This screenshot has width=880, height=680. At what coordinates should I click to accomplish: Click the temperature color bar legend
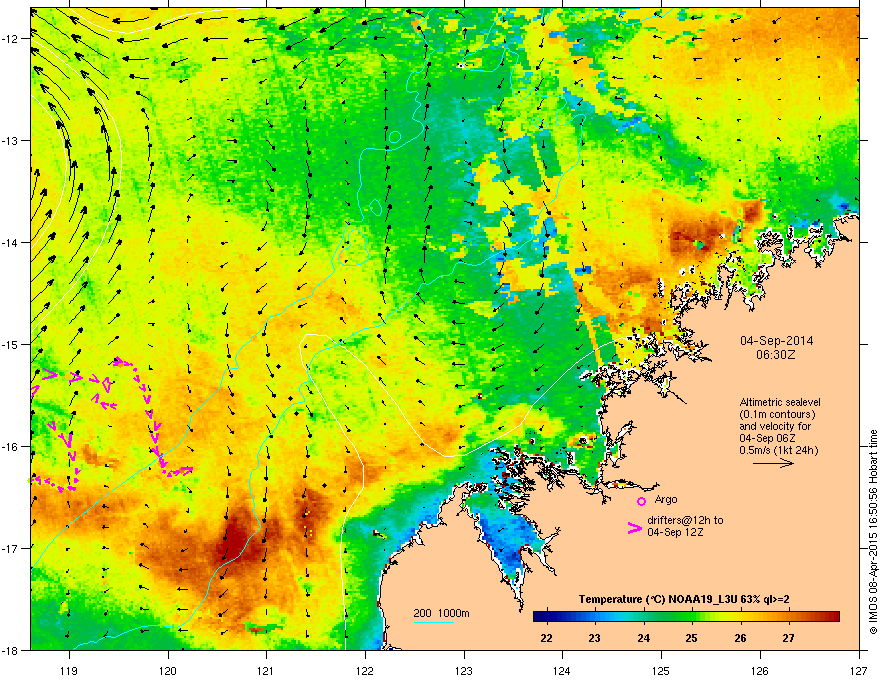686,617
